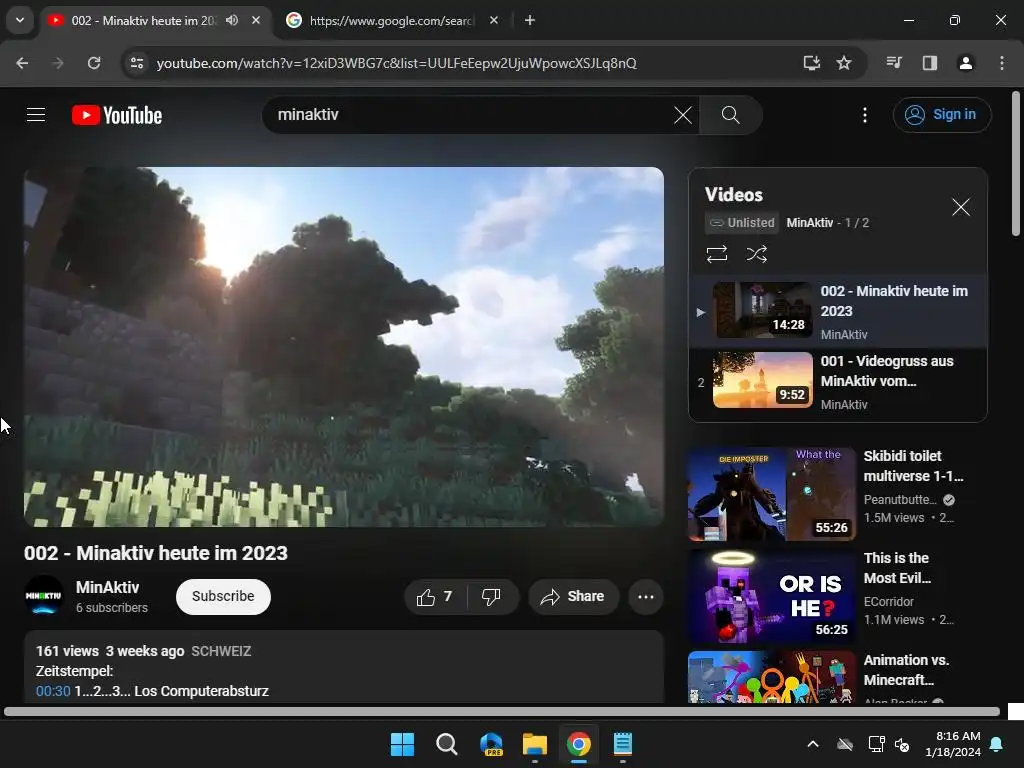This screenshot has height=768, width=1024.
Task: Open the taskbar clock and date
Action: coord(953,744)
